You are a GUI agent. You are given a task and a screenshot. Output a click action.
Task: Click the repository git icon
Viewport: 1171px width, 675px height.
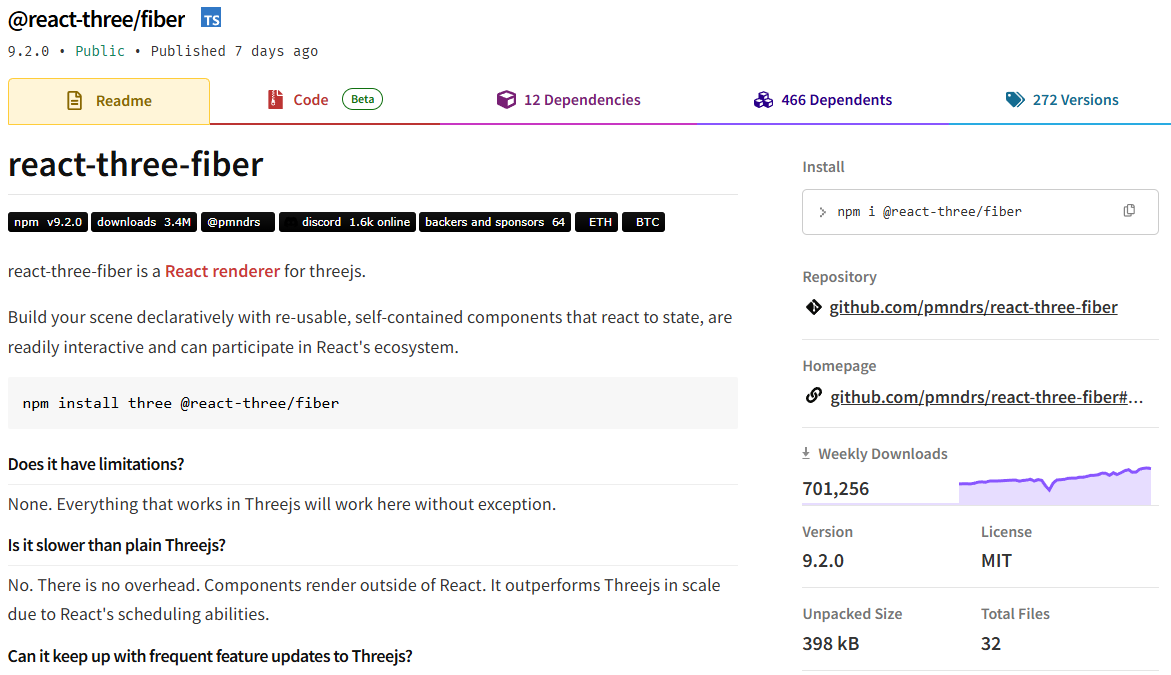tap(813, 307)
